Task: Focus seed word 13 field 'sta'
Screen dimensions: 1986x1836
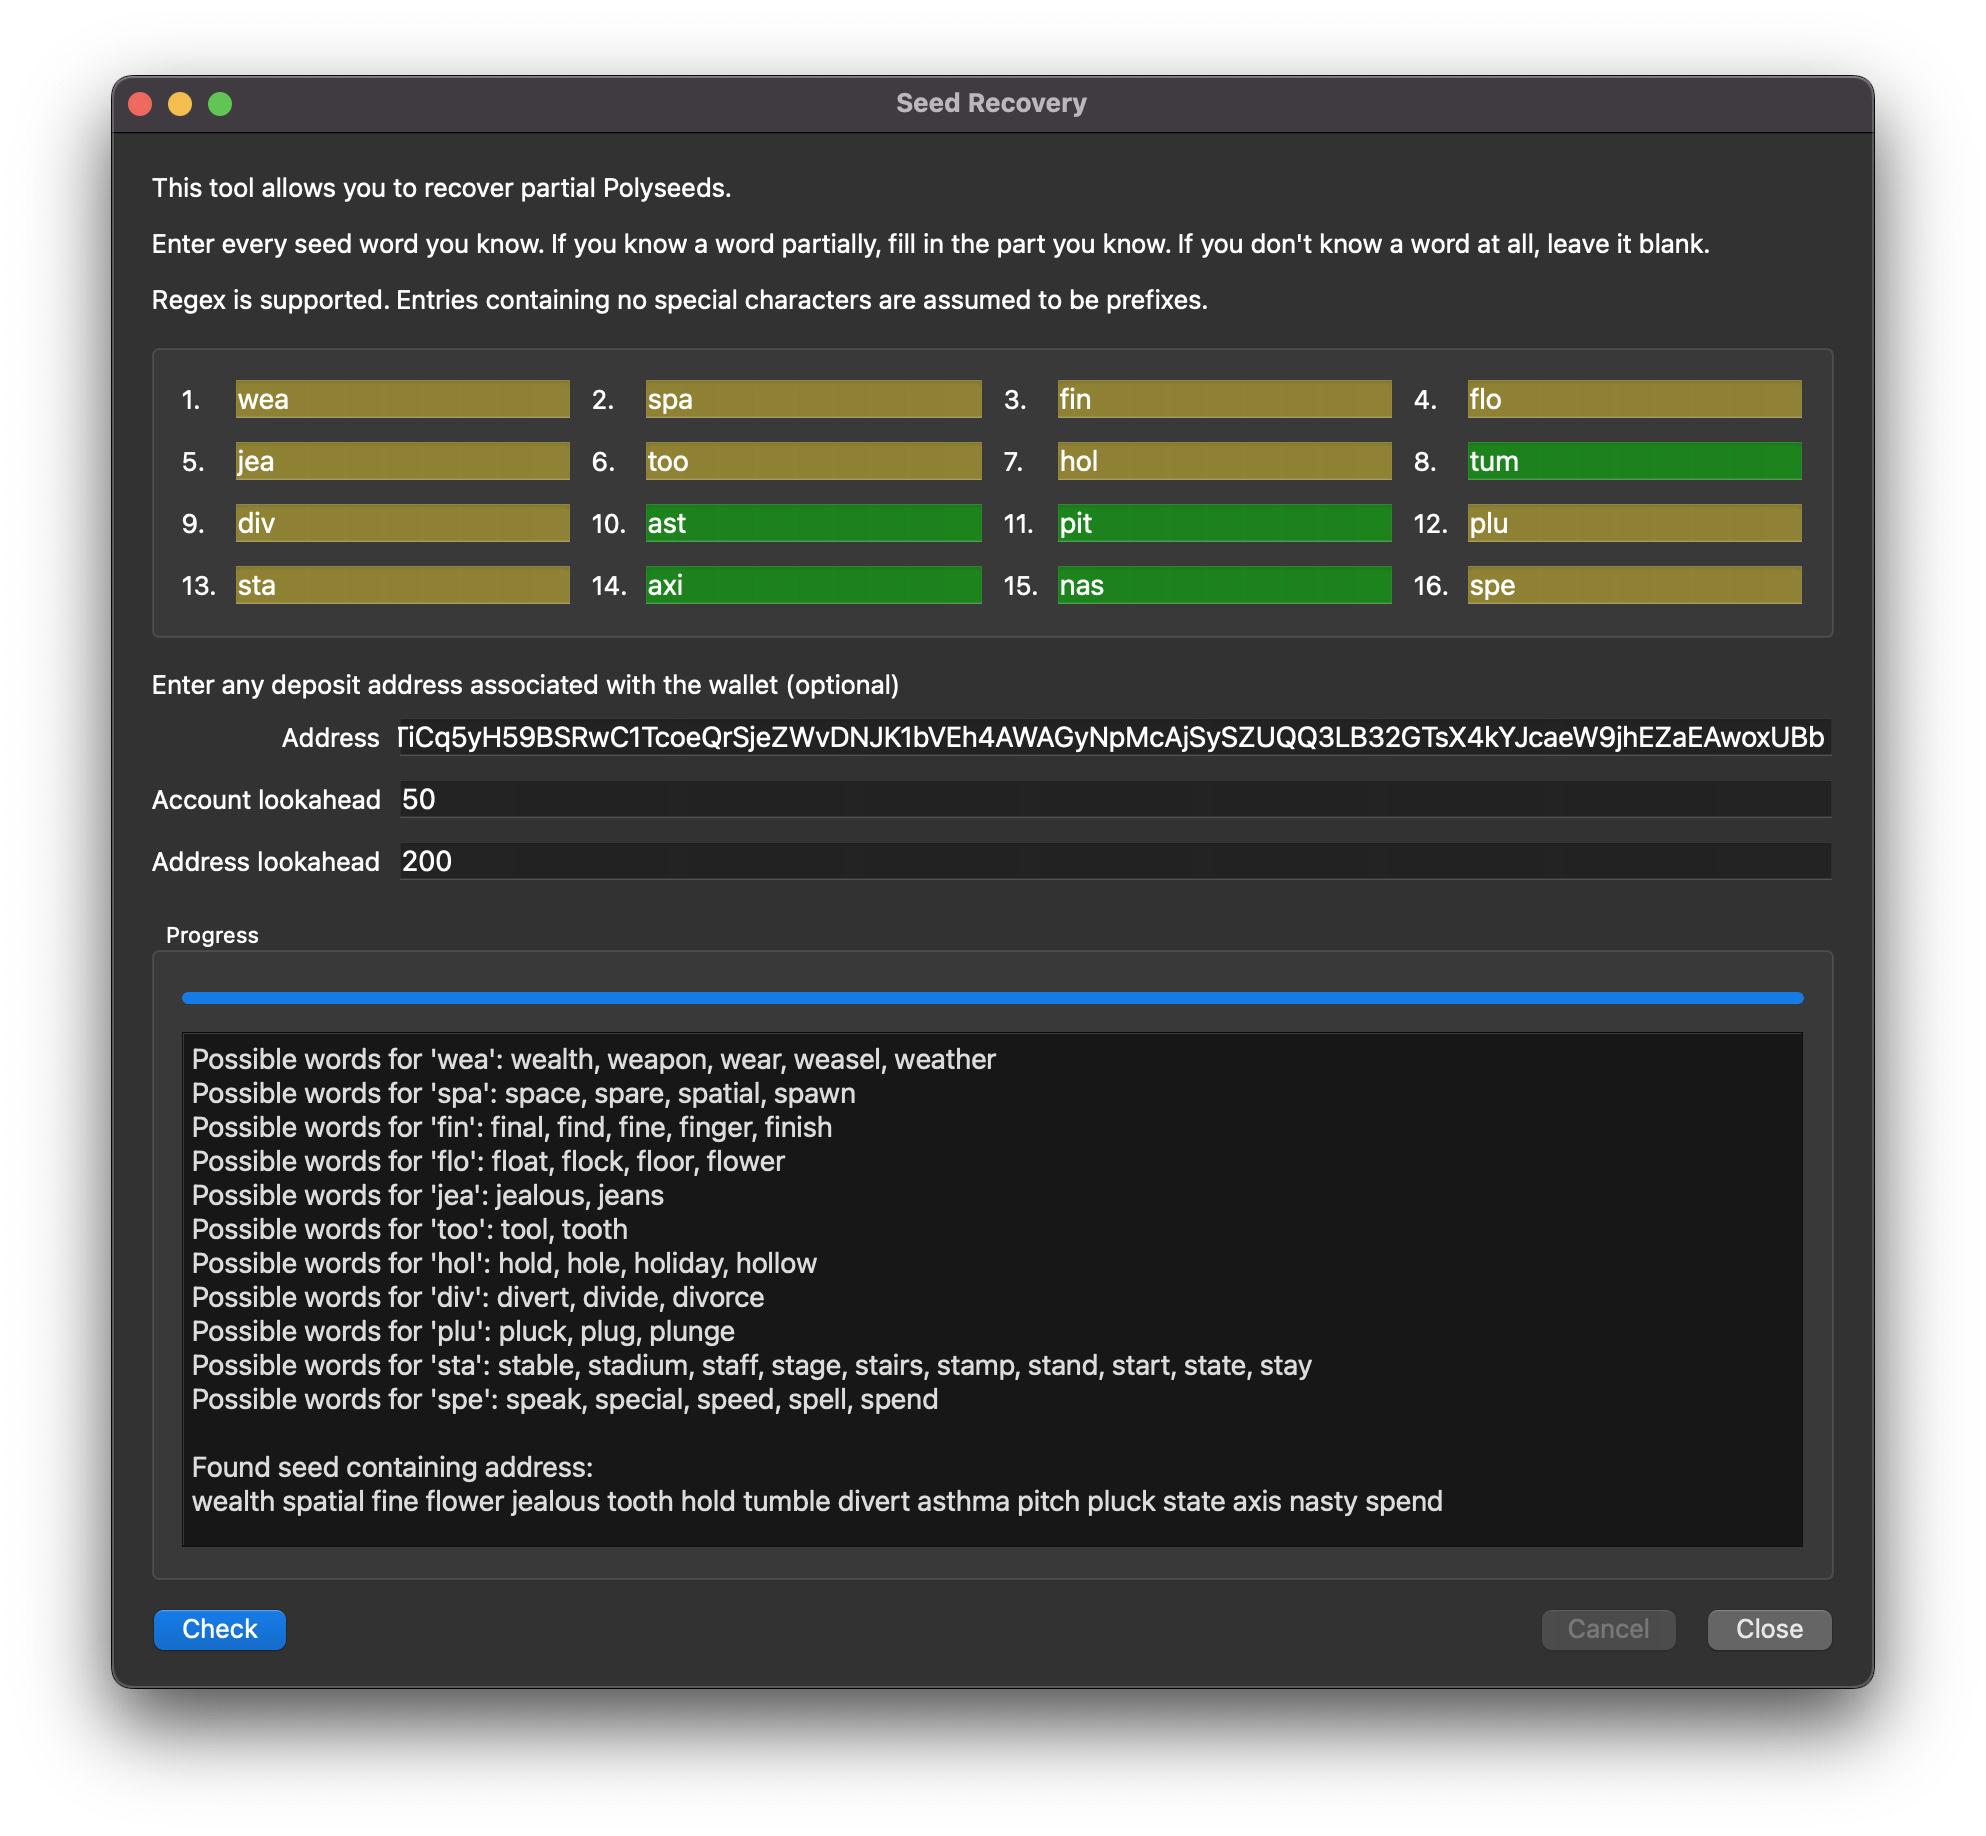Action: 402,585
